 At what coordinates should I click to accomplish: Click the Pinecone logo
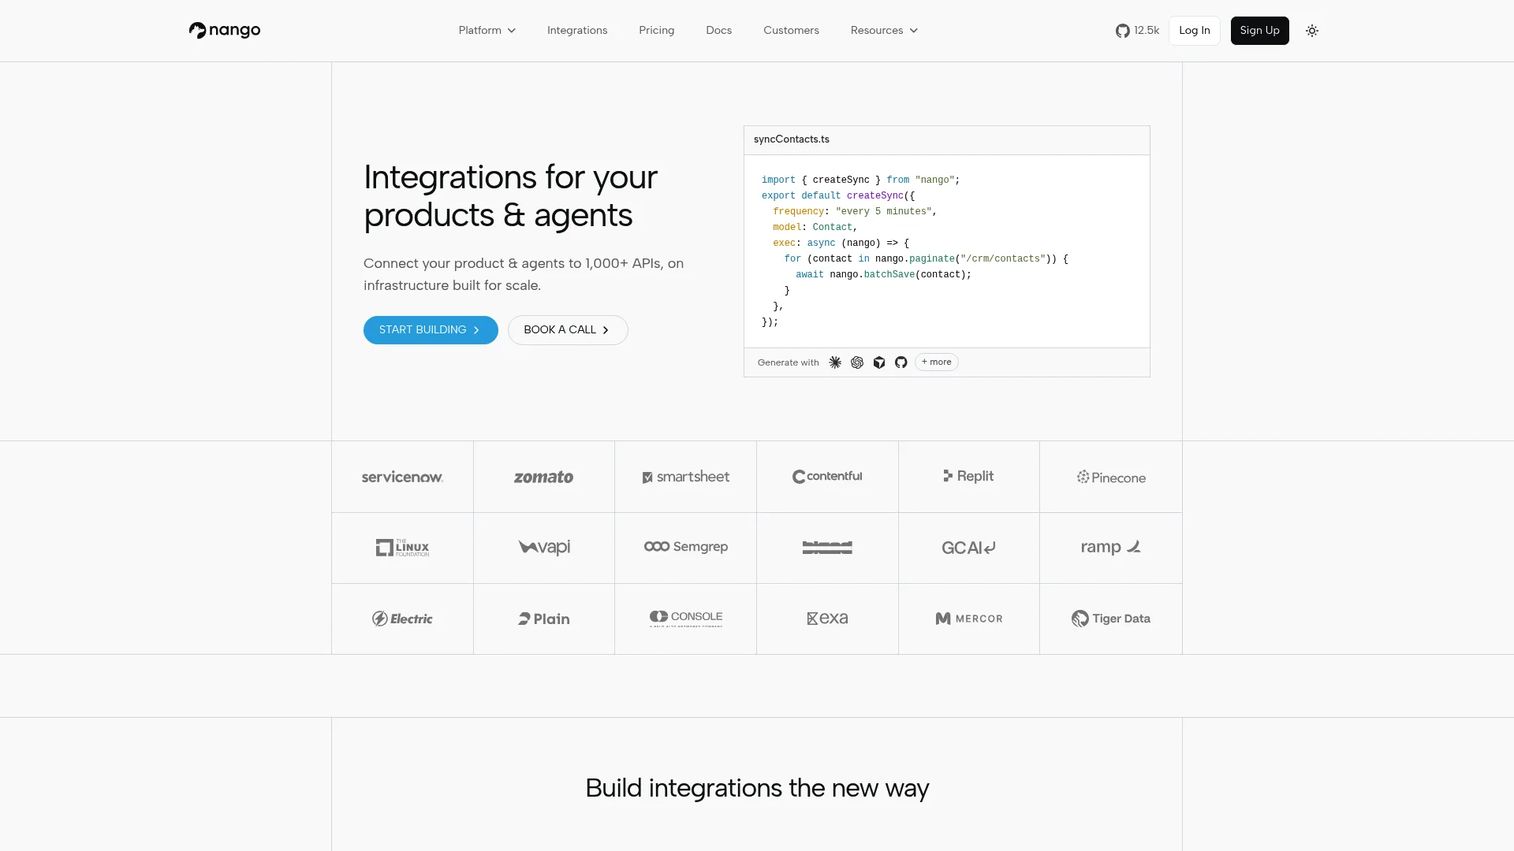click(1110, 477)
